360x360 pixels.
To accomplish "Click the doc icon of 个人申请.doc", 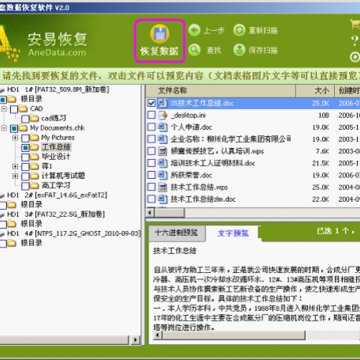I will (162, 127).
